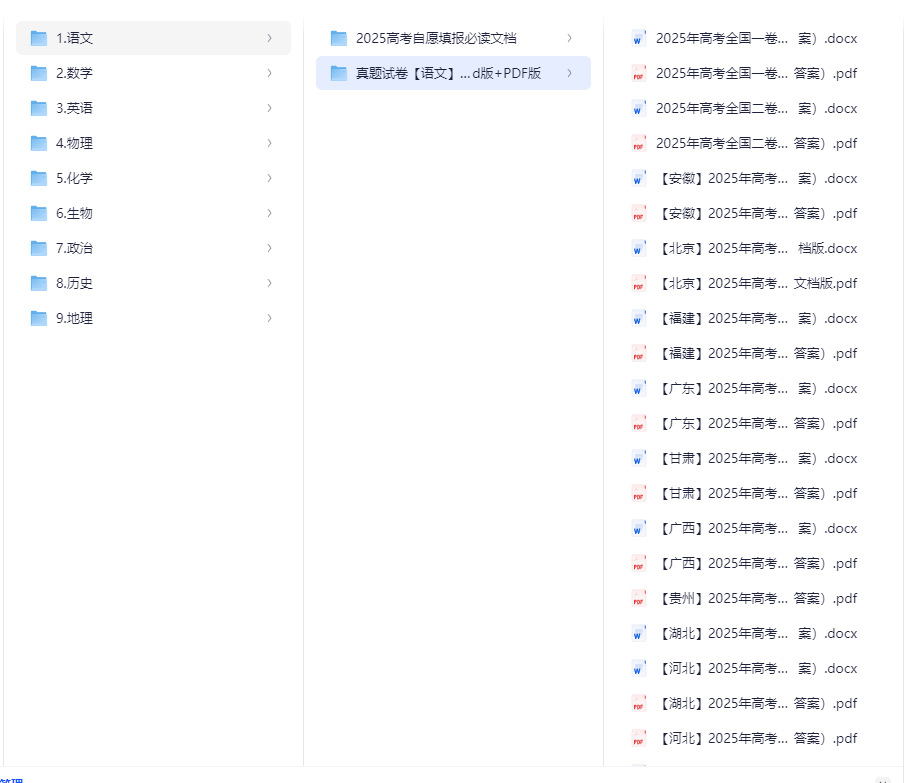Open file name 【安徽】2025年高考 ending .pdf
Screen dimensions: 920x783
point(756,213)
